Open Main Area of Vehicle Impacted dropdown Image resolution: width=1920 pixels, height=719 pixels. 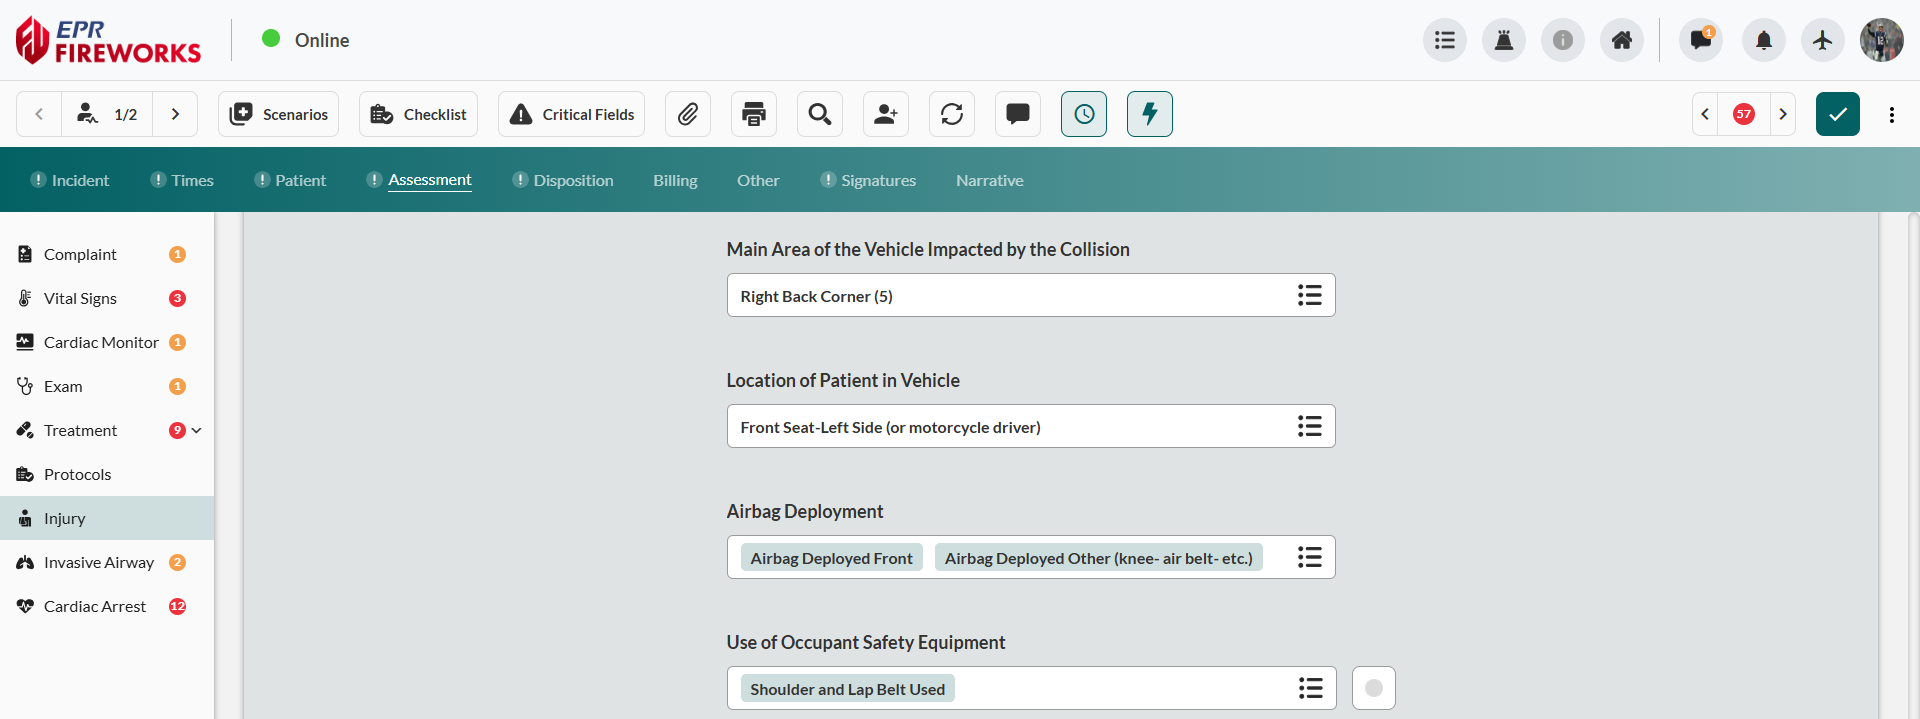point(1309,295)
